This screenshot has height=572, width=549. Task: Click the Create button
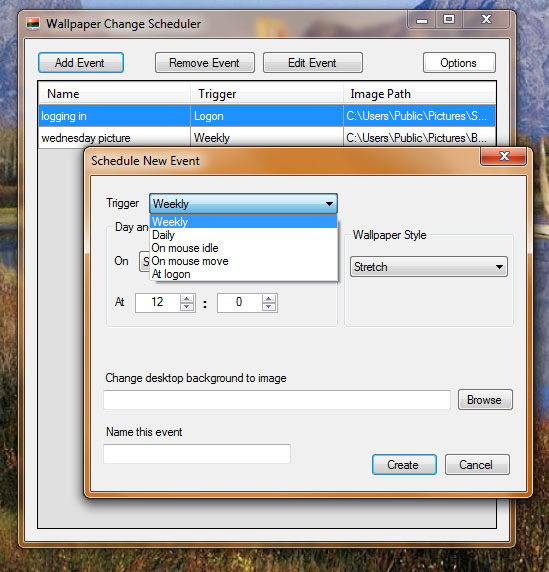404,465
